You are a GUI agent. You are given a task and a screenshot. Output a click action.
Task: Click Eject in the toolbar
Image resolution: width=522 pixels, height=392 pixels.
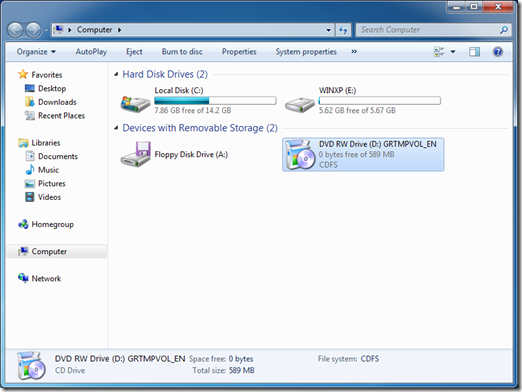click(x=134, y=52)
